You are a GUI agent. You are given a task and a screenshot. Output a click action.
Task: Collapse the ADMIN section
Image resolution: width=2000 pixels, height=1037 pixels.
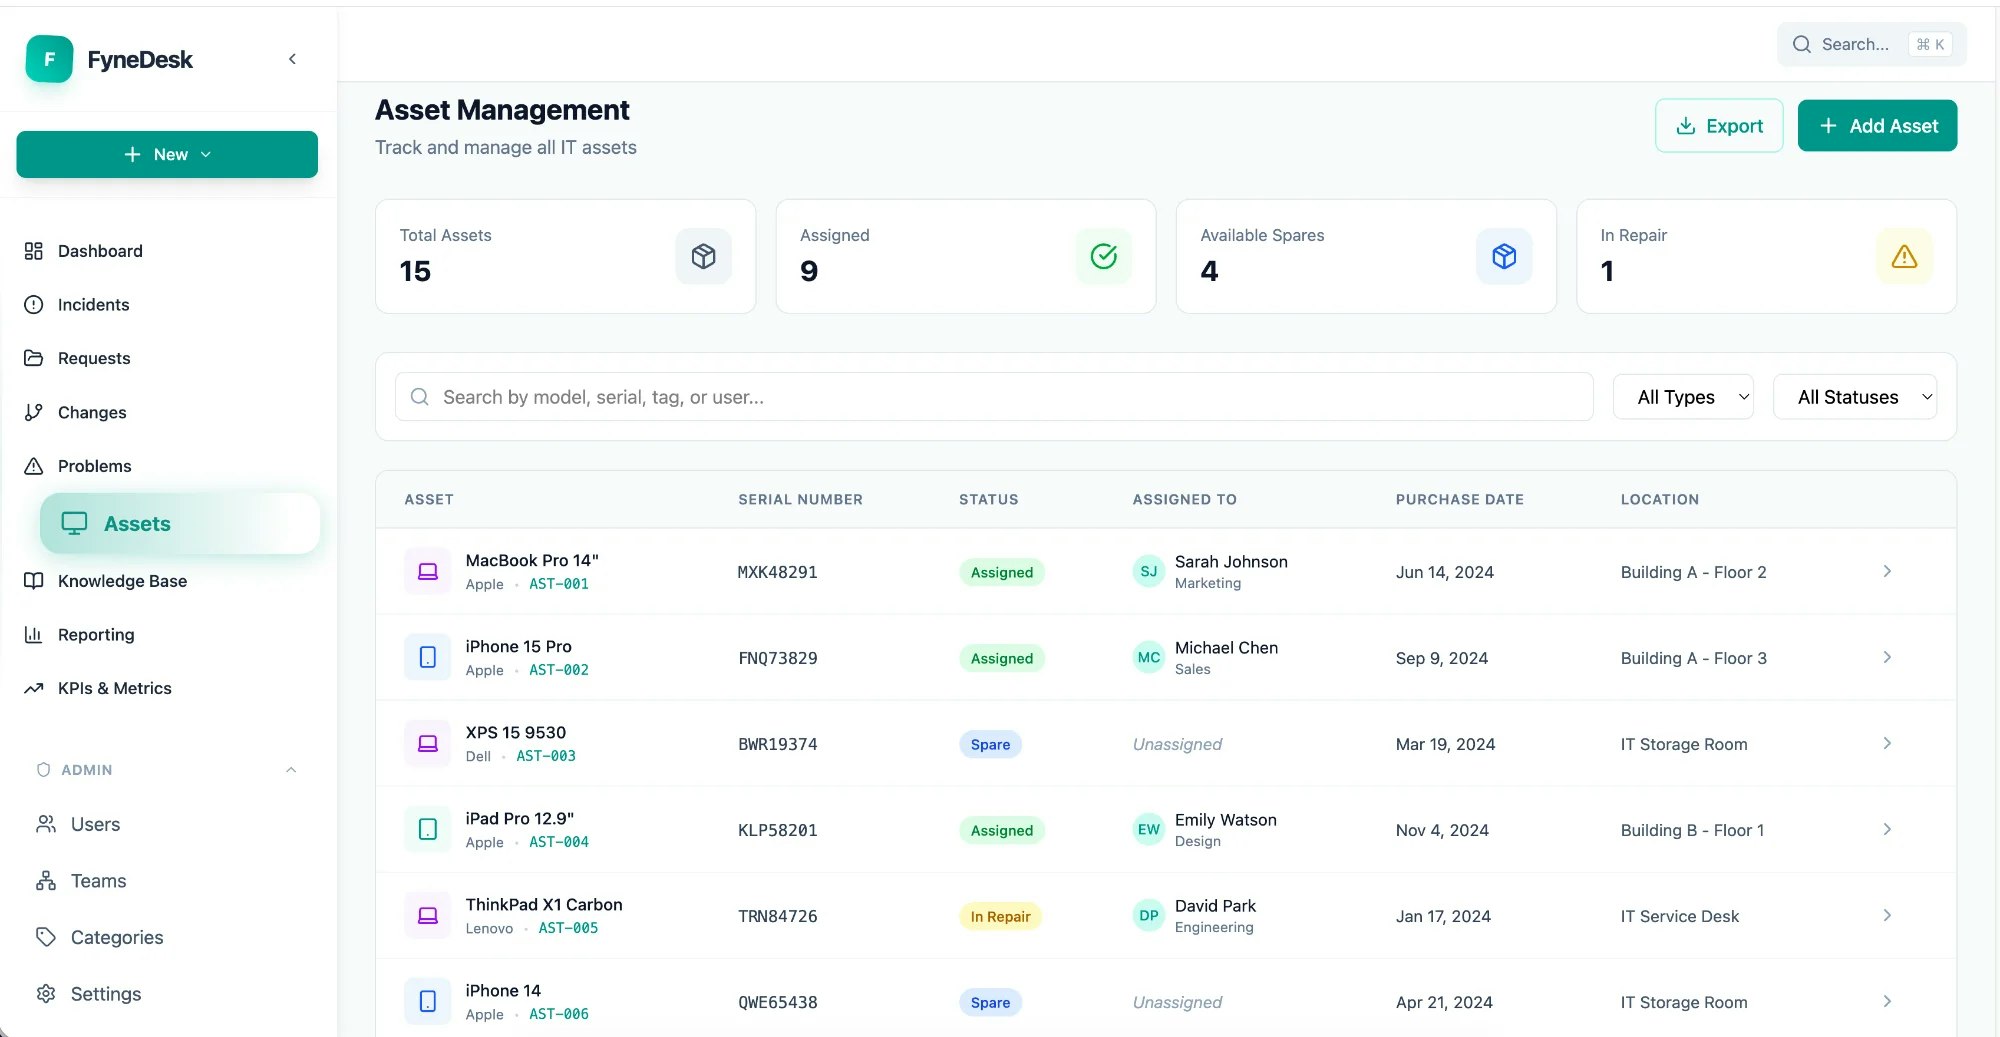coord(291,770)
